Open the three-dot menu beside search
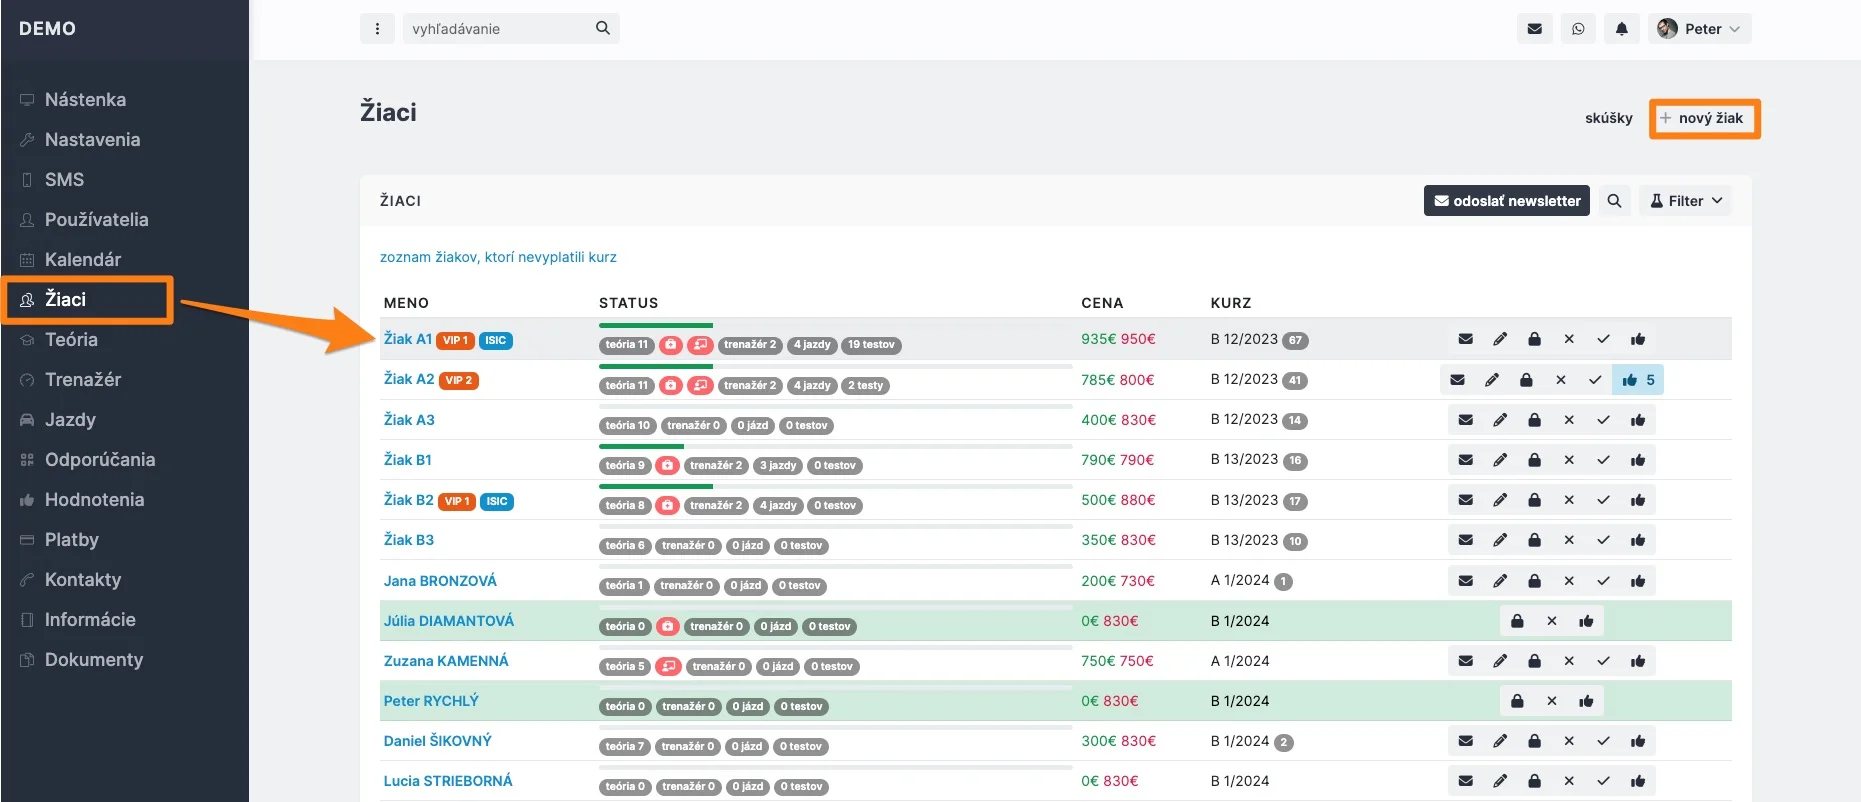 point(377,29)
